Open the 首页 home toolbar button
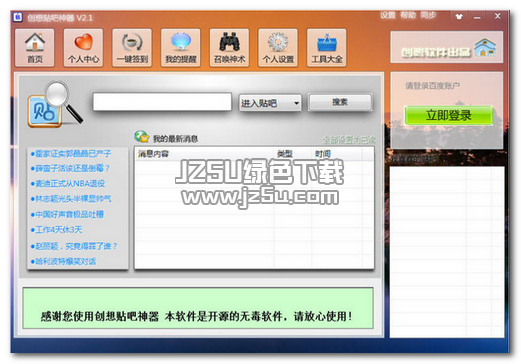The height and width of the screenshot is (364, 521). pyautogui.click(x=35, y=48)
